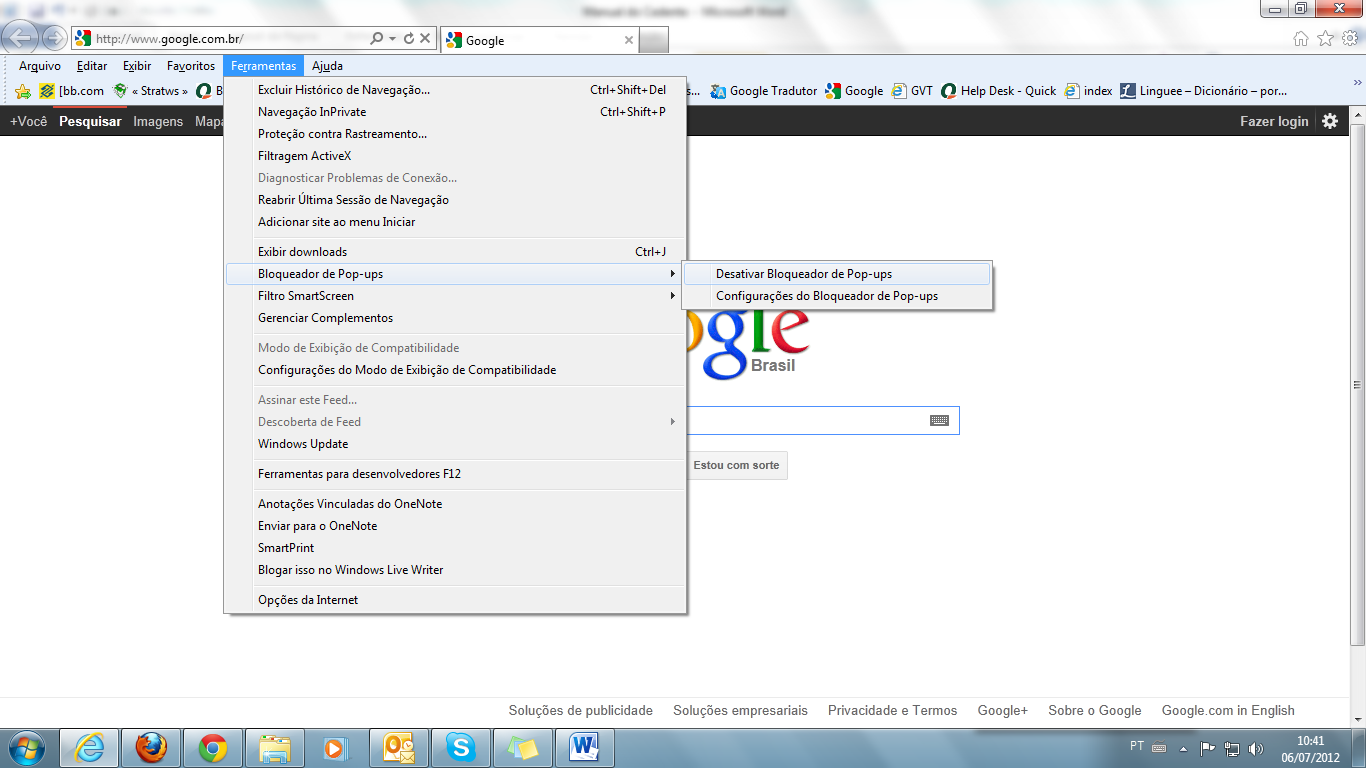Open Imagens in Google top bar
Screen dimensions: 1366x768
pyautogui.click(x=158, y=121)
